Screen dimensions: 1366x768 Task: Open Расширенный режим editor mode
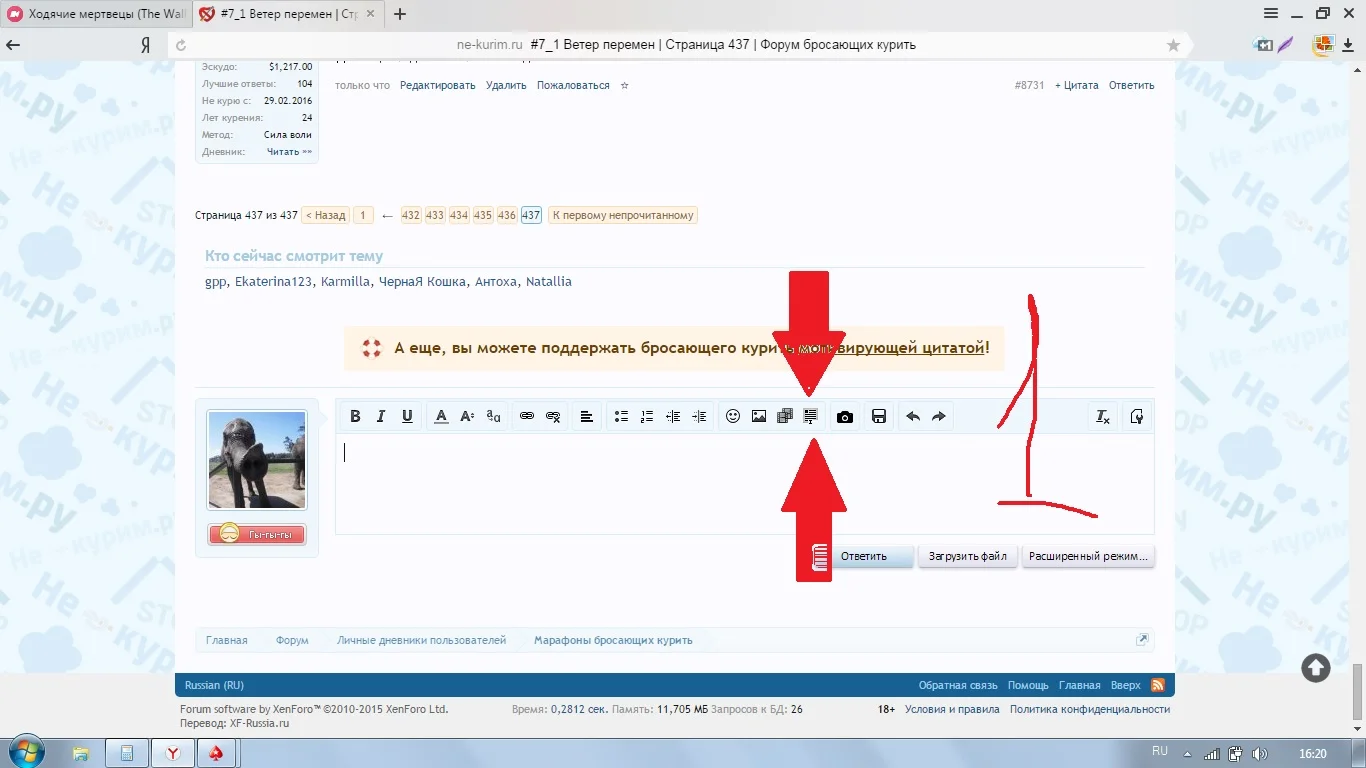[x=1088, y=556]
